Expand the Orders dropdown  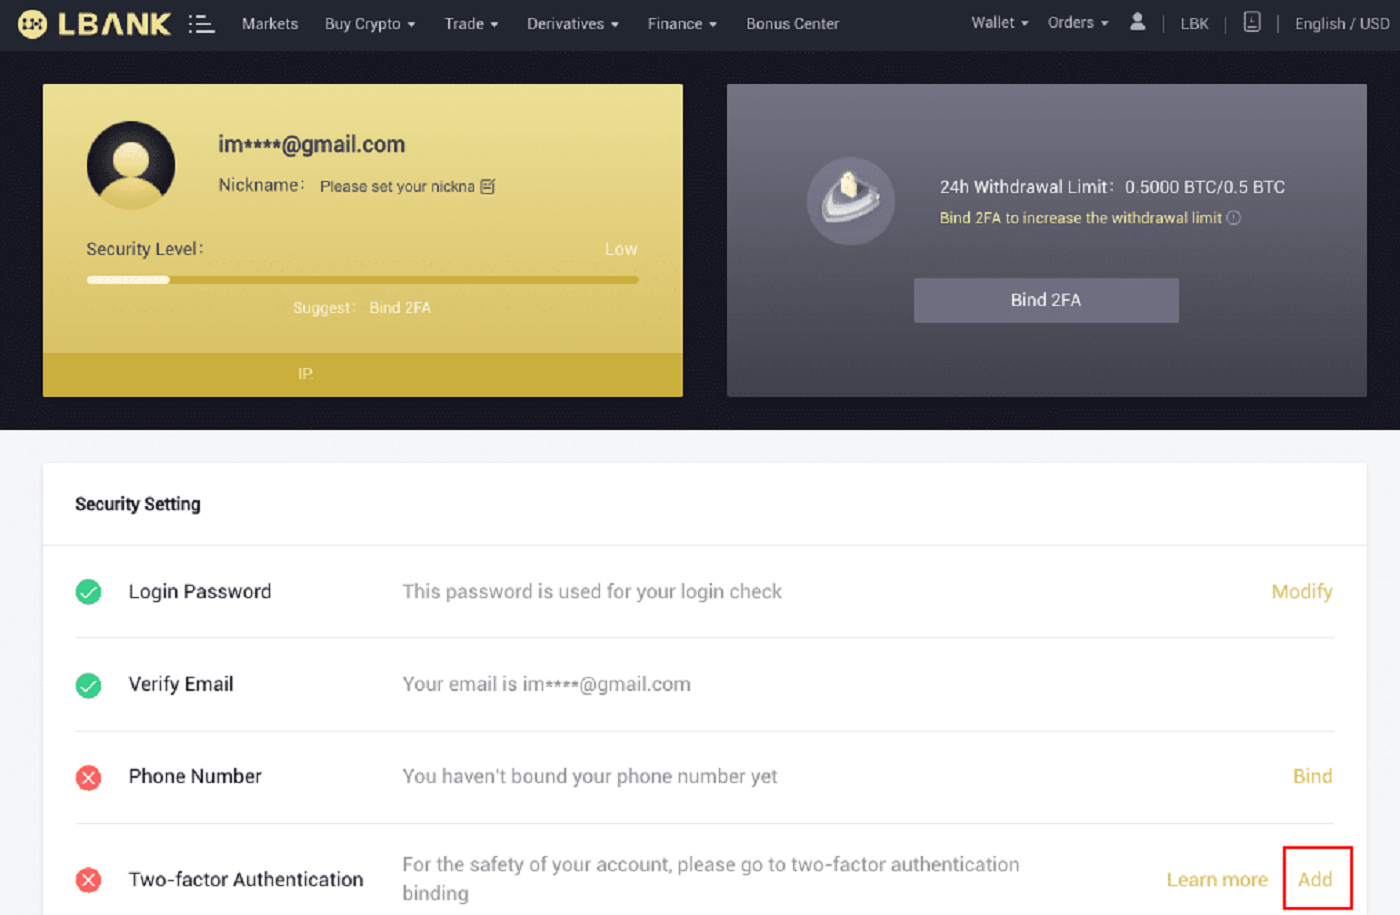point(1078,22)
